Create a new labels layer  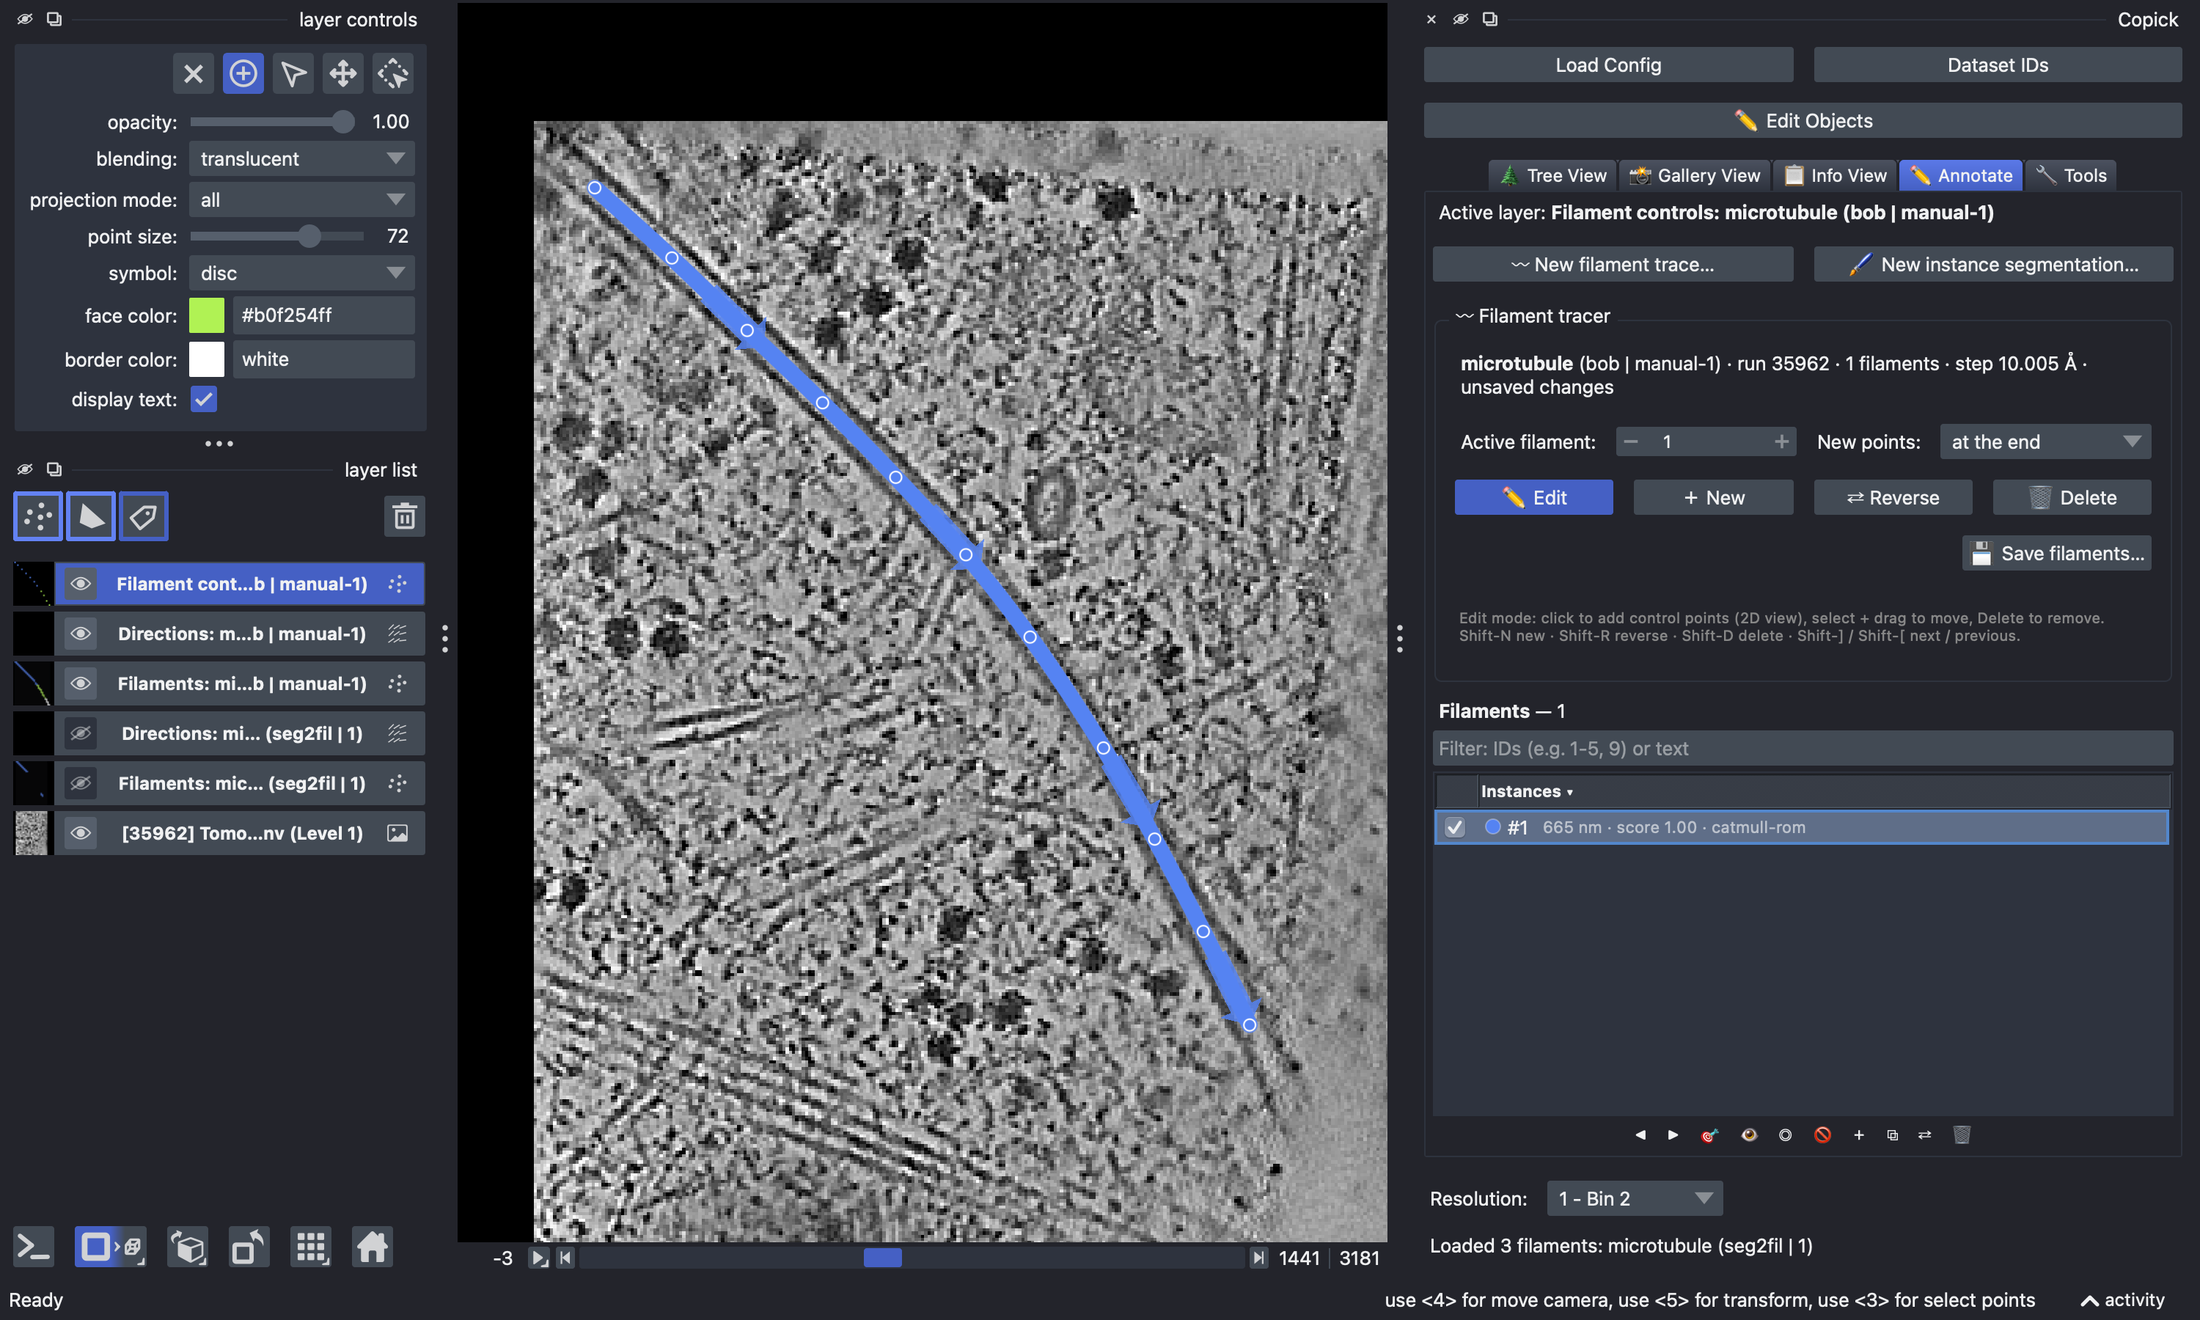144,516
